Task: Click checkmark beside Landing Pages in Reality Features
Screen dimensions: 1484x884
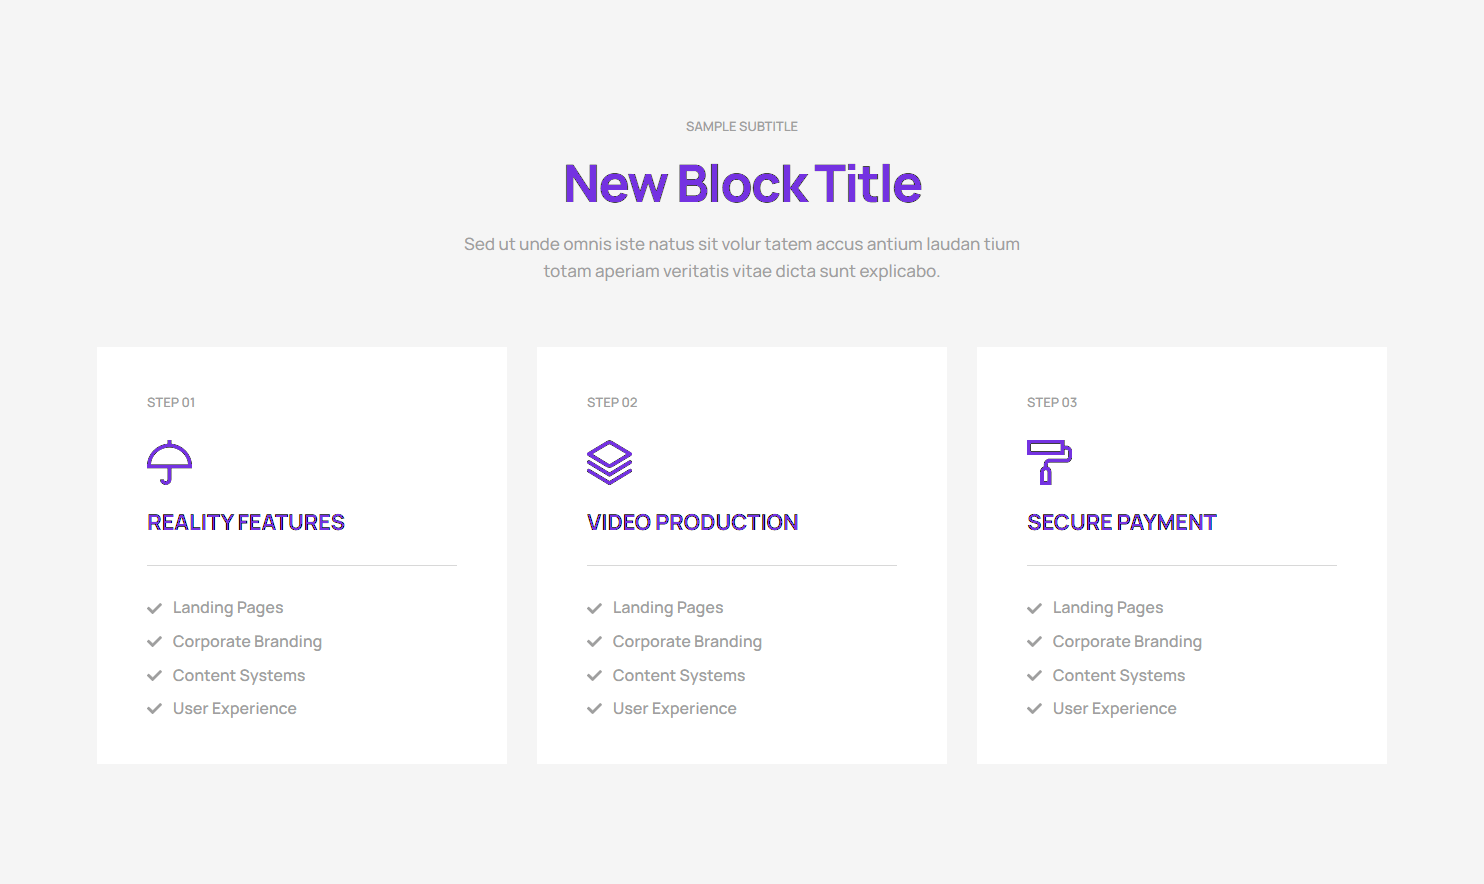Action: click(155, 608)
